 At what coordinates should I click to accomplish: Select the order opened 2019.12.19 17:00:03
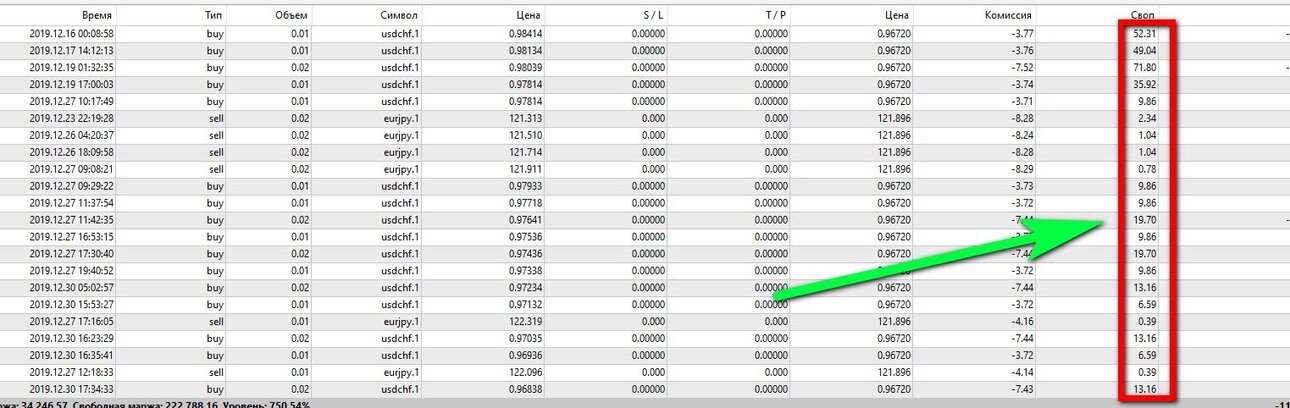(x=645, y=85)
